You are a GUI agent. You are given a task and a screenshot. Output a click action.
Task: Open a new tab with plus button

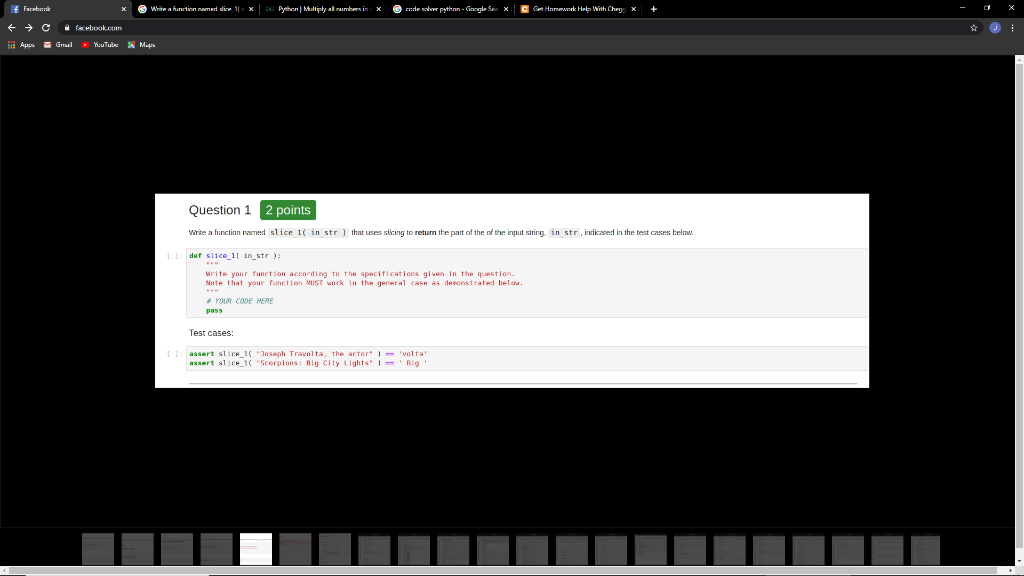click(654, 9)
